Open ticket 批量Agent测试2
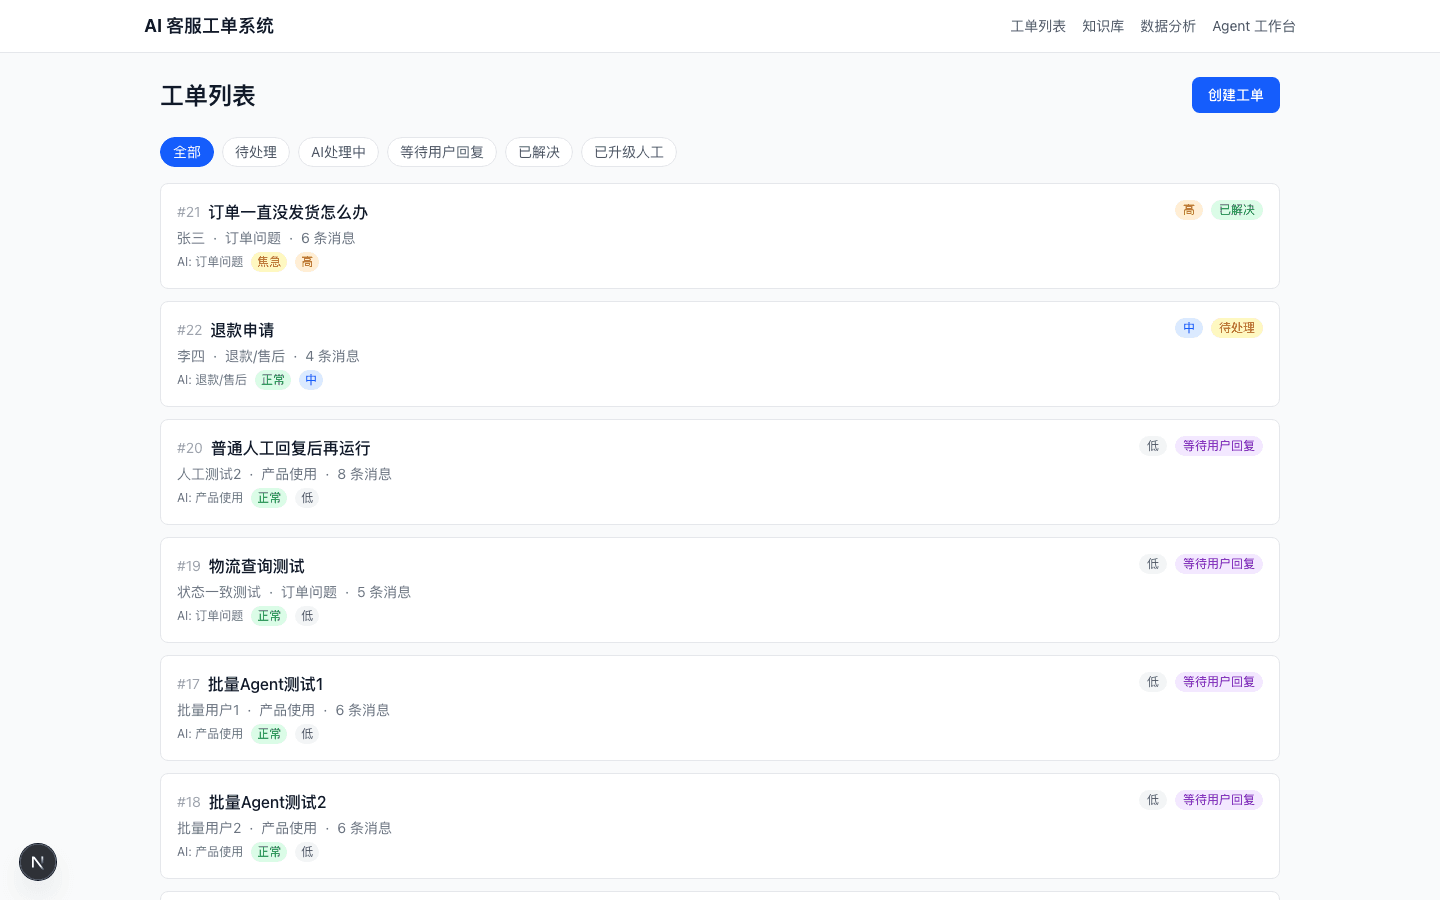Screen dimensions: 1440x900 click(x=268, y=802)
